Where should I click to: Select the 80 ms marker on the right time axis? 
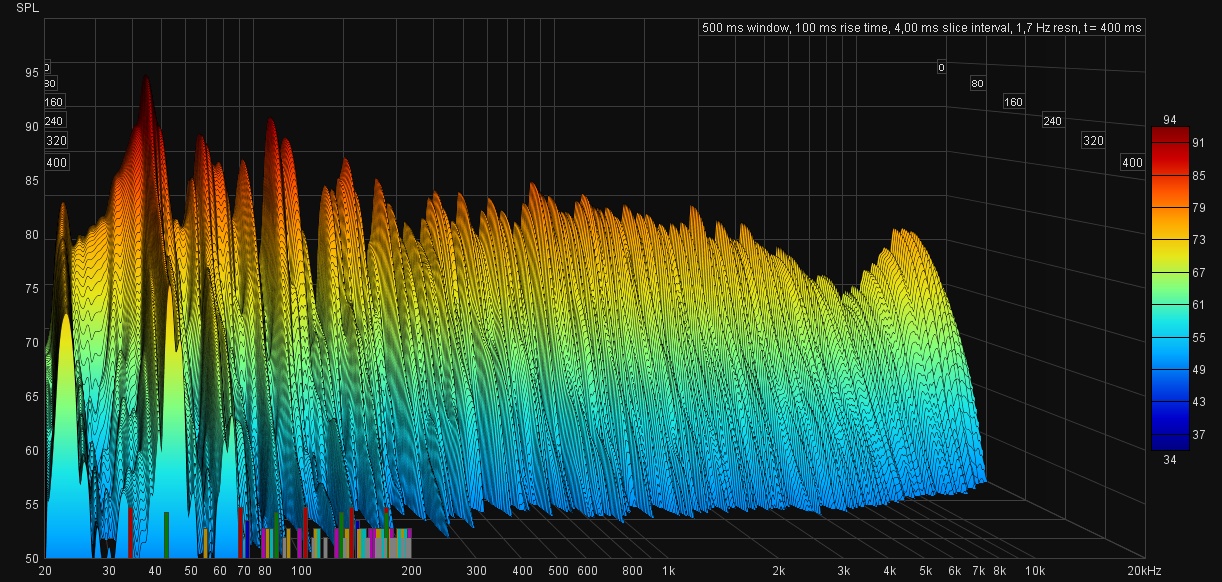click(977, 84)
